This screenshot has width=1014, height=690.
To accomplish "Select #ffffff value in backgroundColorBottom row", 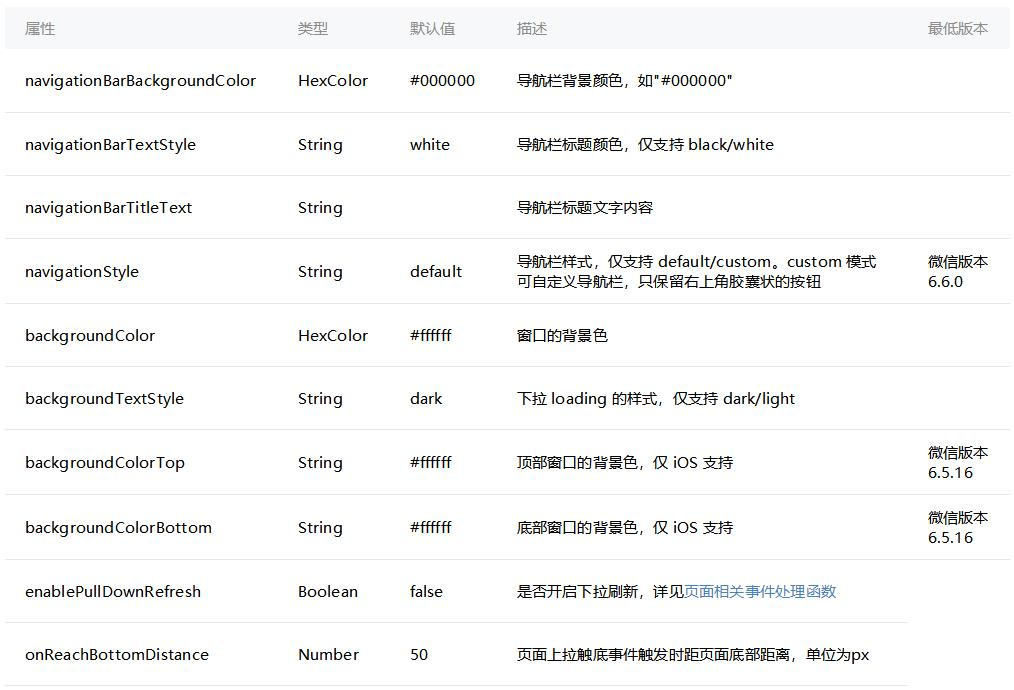I will tap(431, 527).
